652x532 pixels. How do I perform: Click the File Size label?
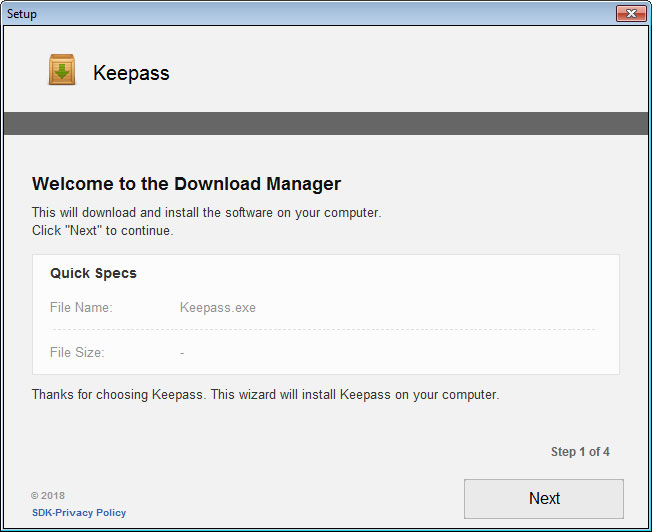click(x=77, y=352)
